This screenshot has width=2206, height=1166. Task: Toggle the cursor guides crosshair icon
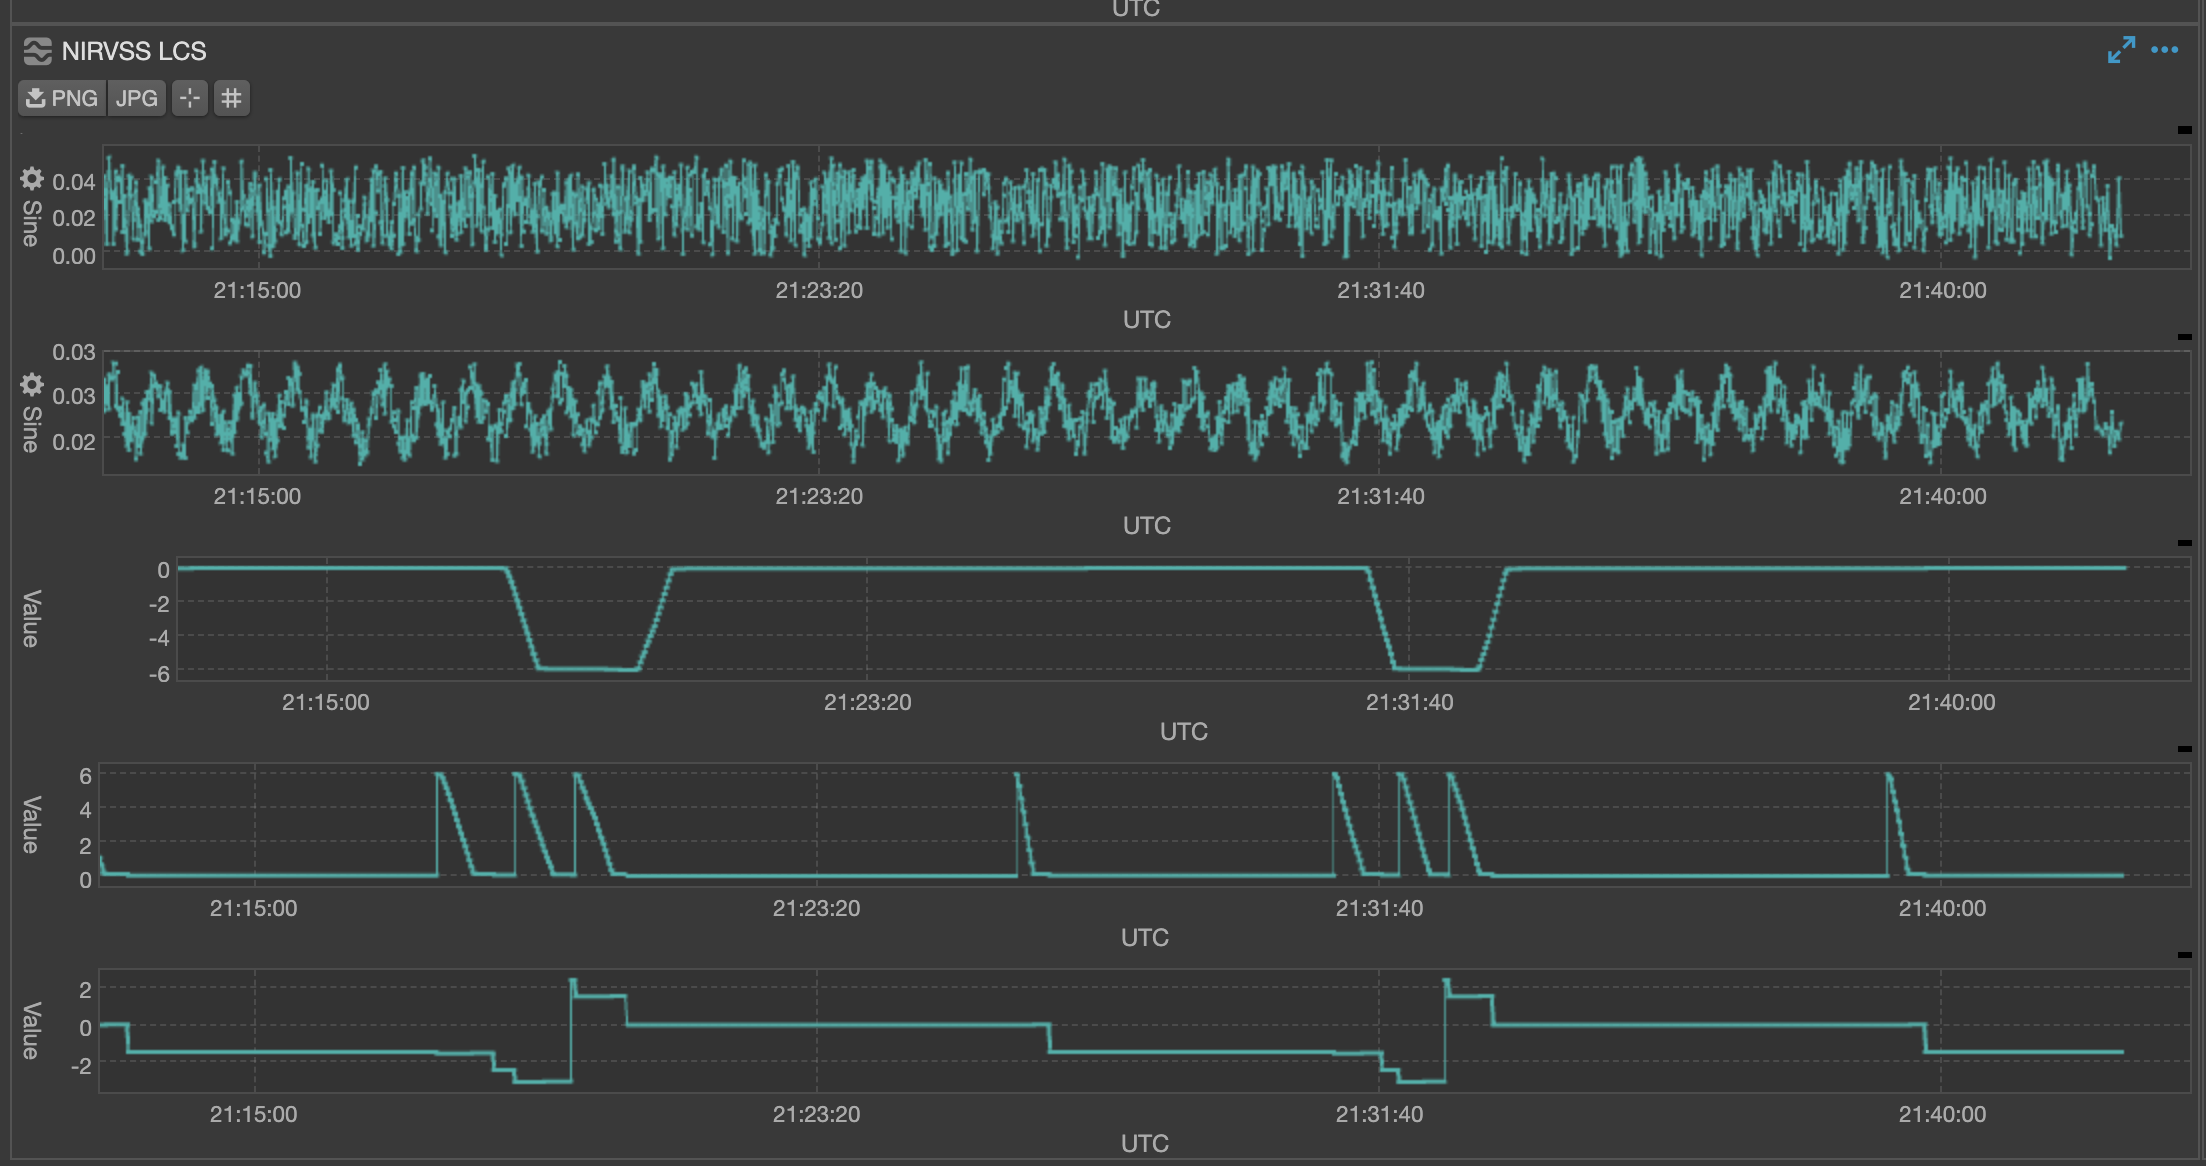click(188, 98)
